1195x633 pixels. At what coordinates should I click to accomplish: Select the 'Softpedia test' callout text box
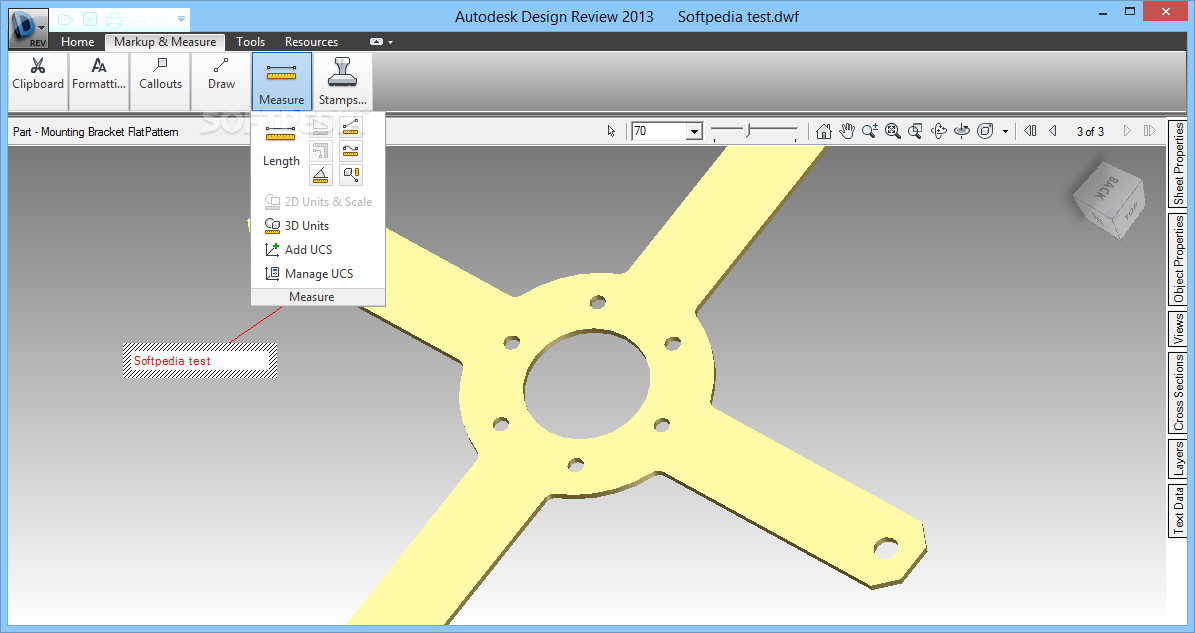pyautogui.click(x=200, y=360)
